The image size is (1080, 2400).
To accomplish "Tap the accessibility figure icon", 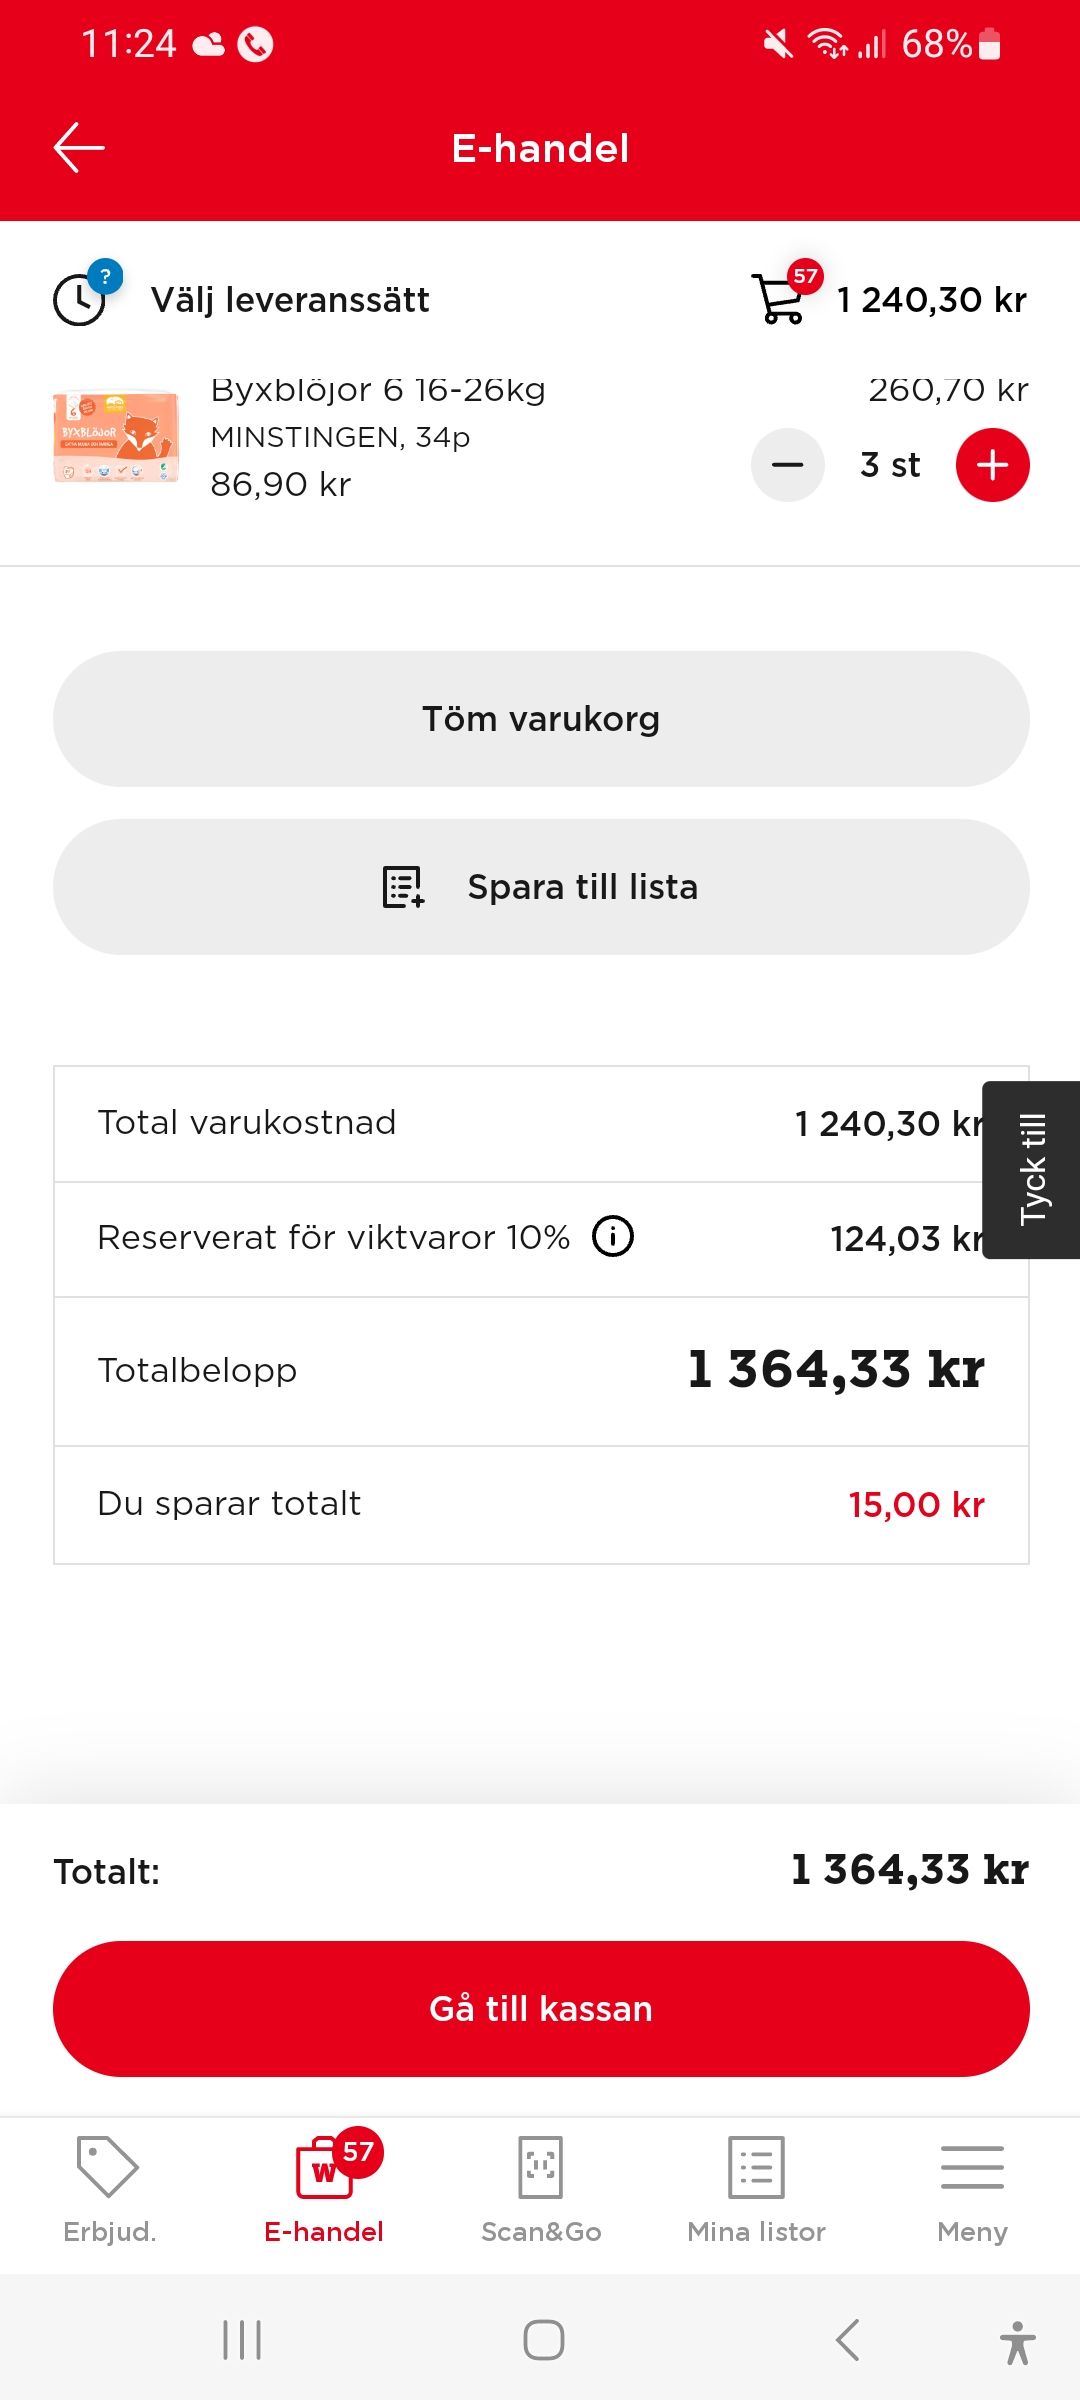I will tap(1017, 2342).
